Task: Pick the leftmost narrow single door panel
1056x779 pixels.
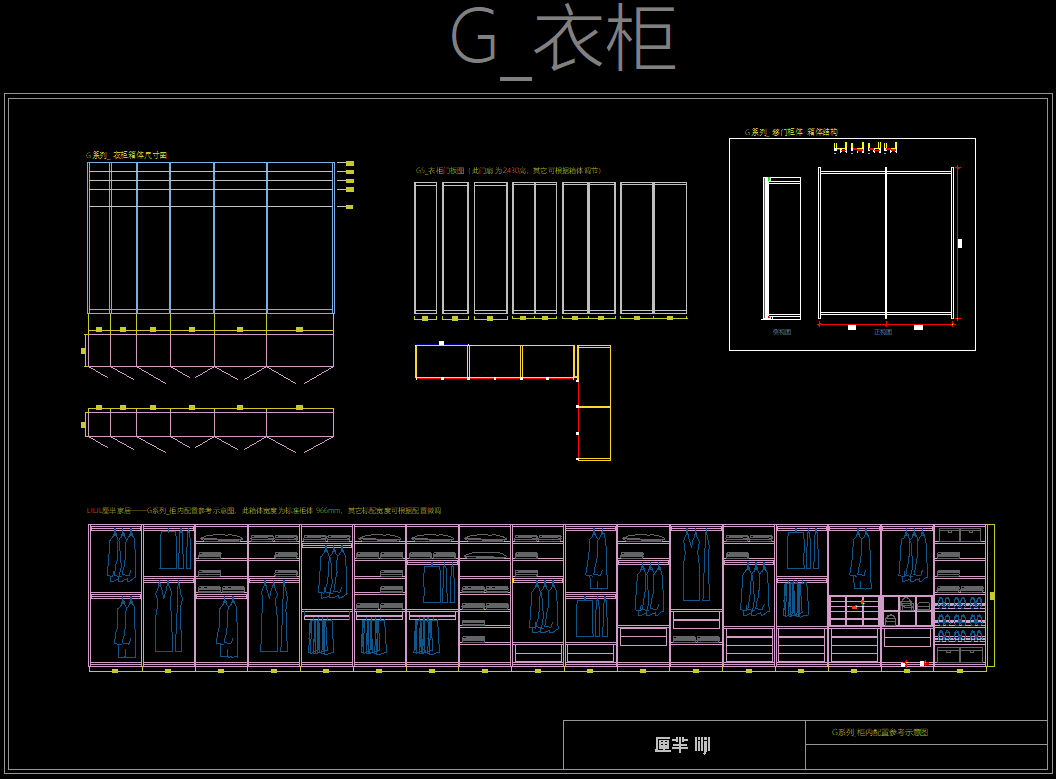Action: pyautogui.click(x=426, y=248)
